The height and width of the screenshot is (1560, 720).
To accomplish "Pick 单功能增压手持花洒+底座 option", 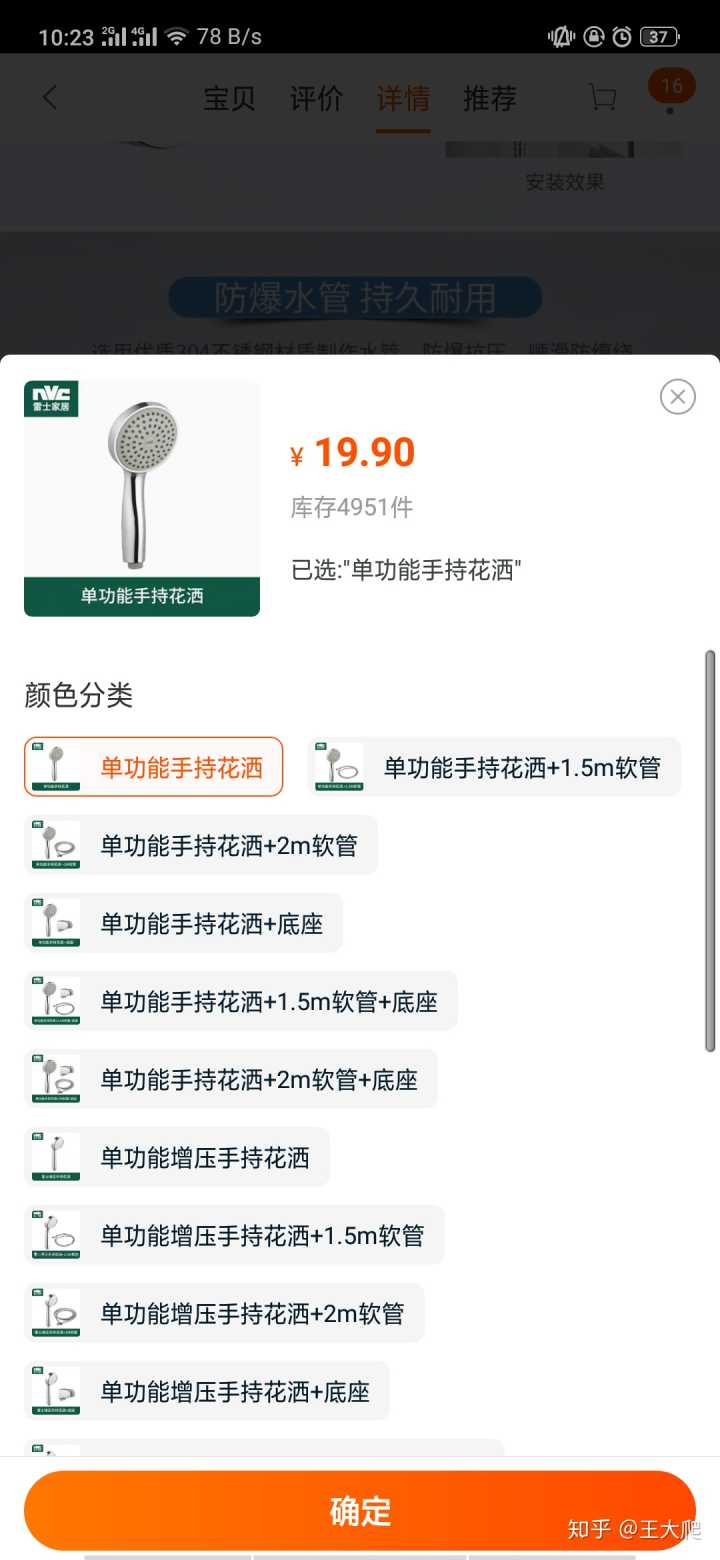I will coord(207,1391).
